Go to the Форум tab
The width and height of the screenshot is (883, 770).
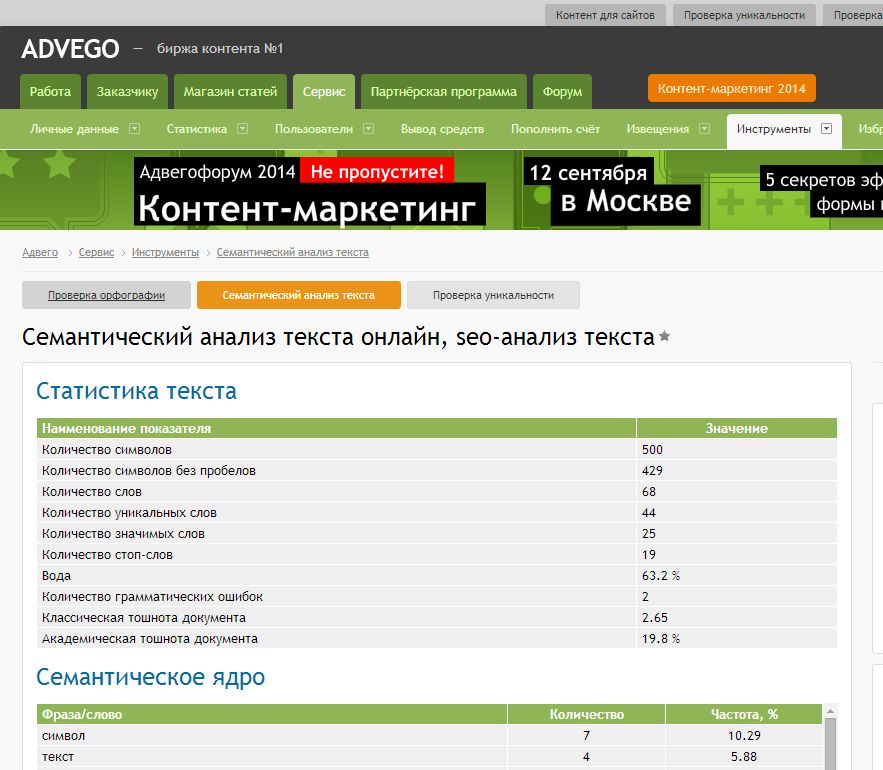click(562, 92)
